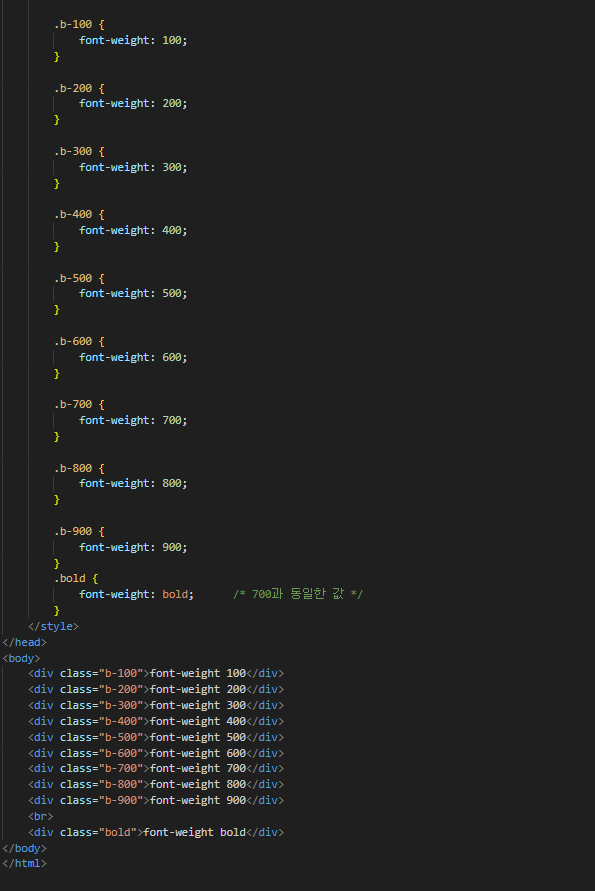Viewport: 595px width, 891px height.
Task: Click the font-weight: 100 declaration
Action: 133,40
